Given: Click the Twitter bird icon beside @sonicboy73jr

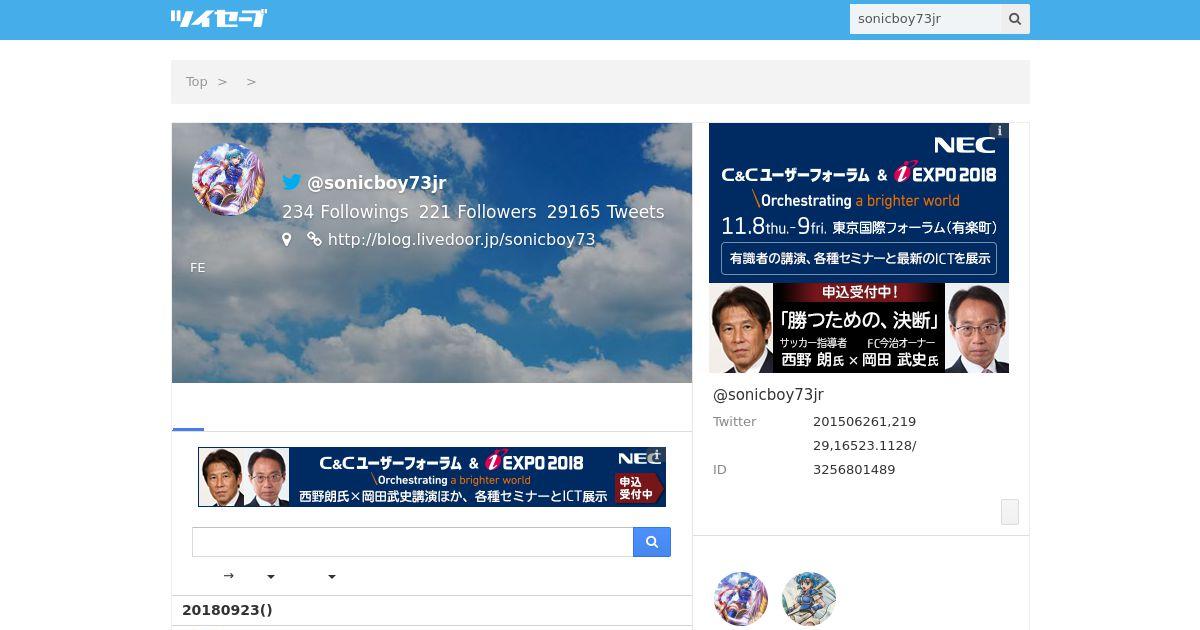Looking at the screenshot, I should (x=291, y=182).
